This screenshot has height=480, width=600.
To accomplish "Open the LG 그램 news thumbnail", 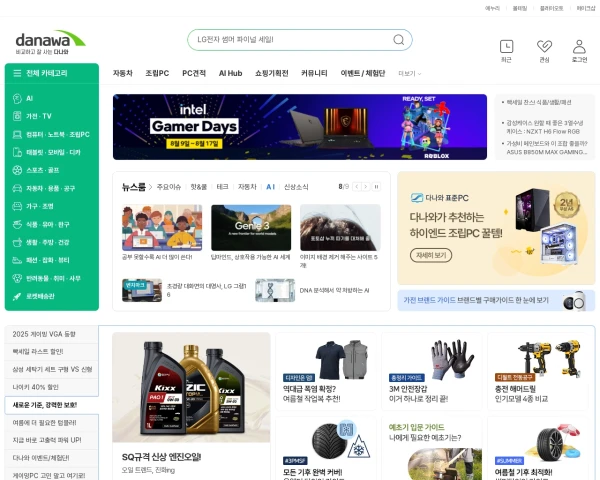I will click(x=142, y=291).
